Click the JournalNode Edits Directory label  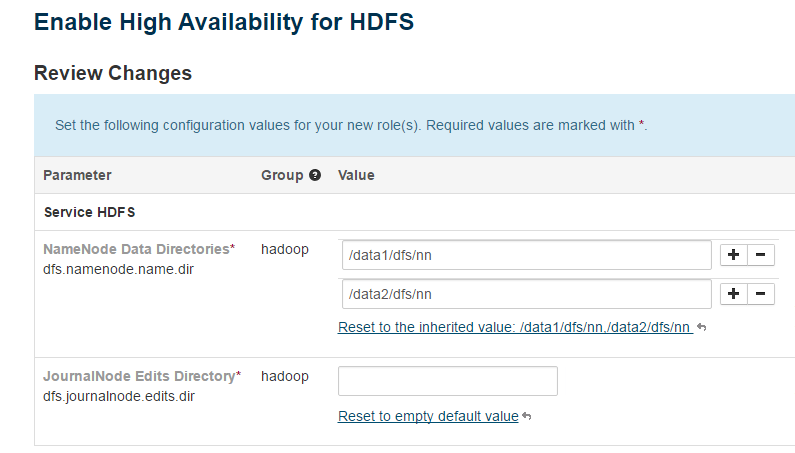pos(138,376)
